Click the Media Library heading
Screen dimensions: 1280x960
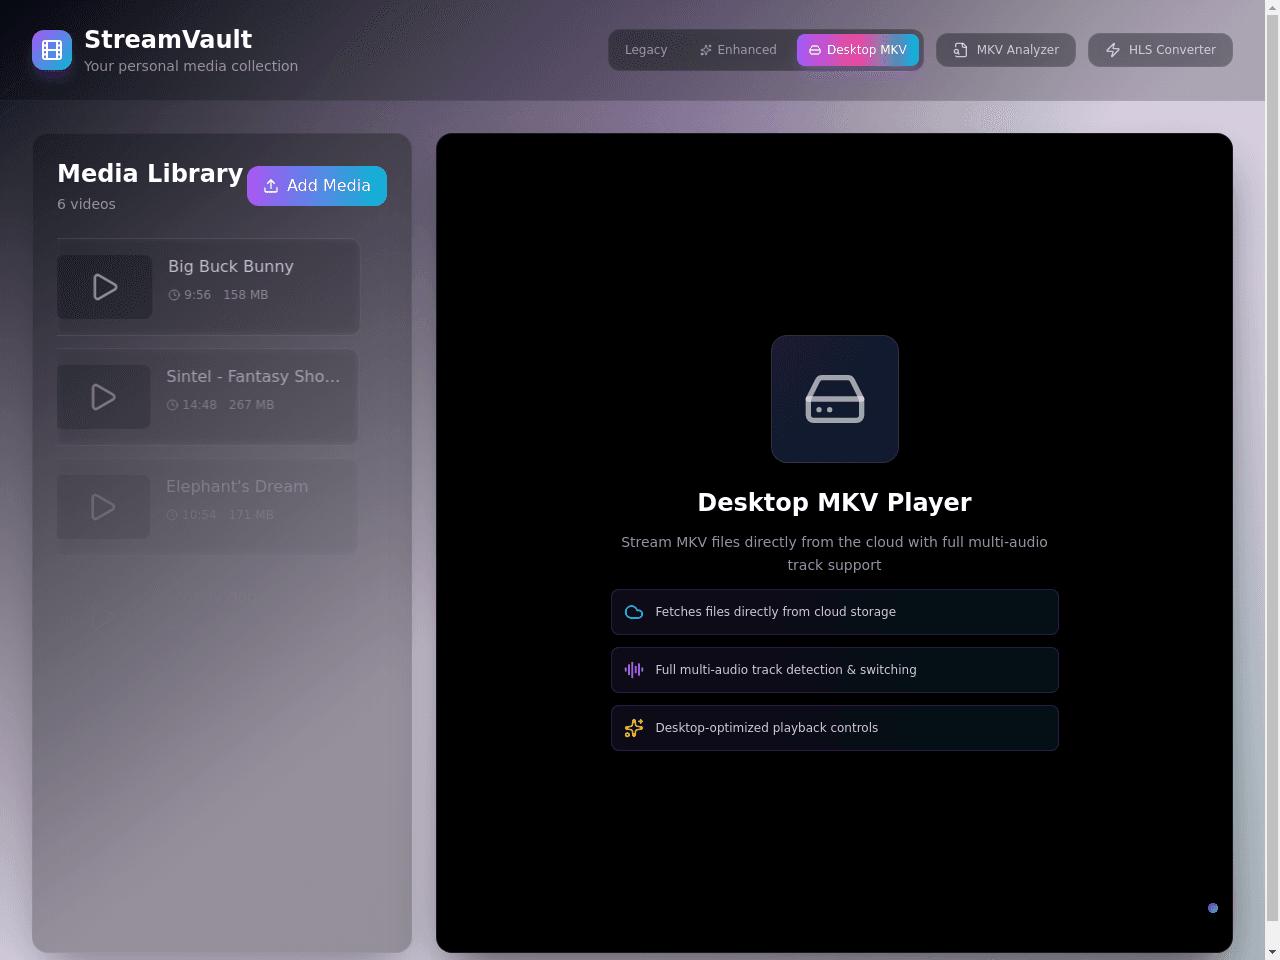(x=150, y=173)
